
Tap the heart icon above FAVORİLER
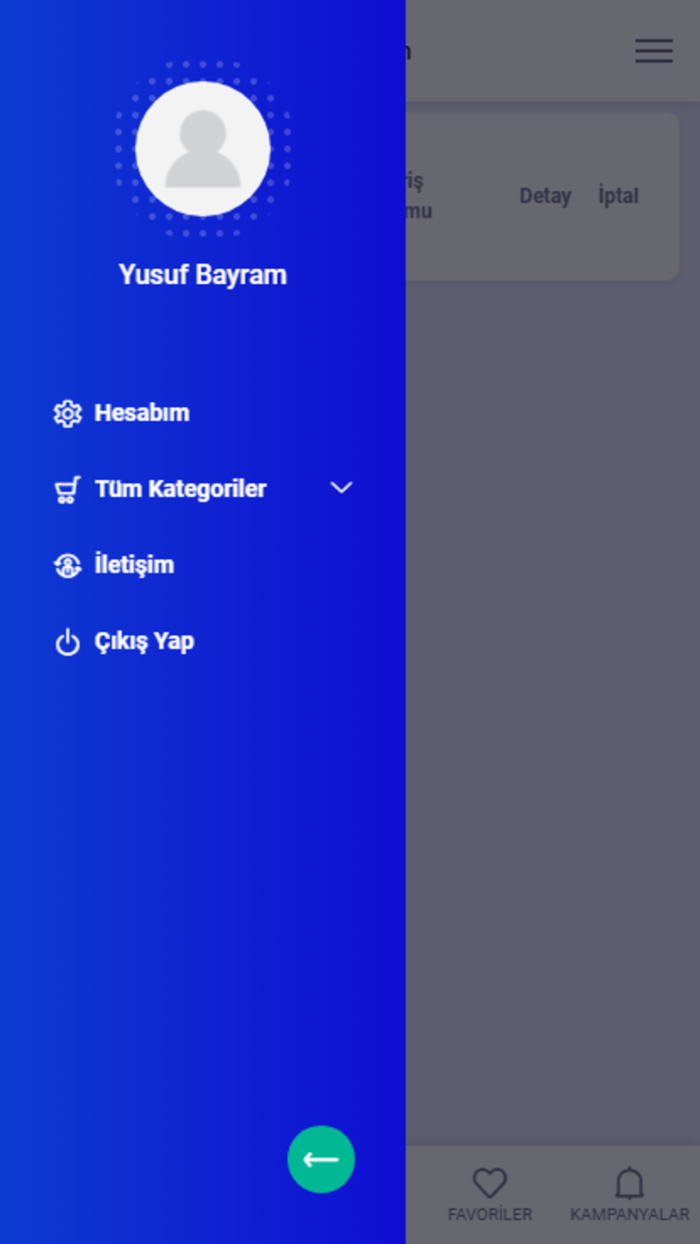(x=490, y=1183)
